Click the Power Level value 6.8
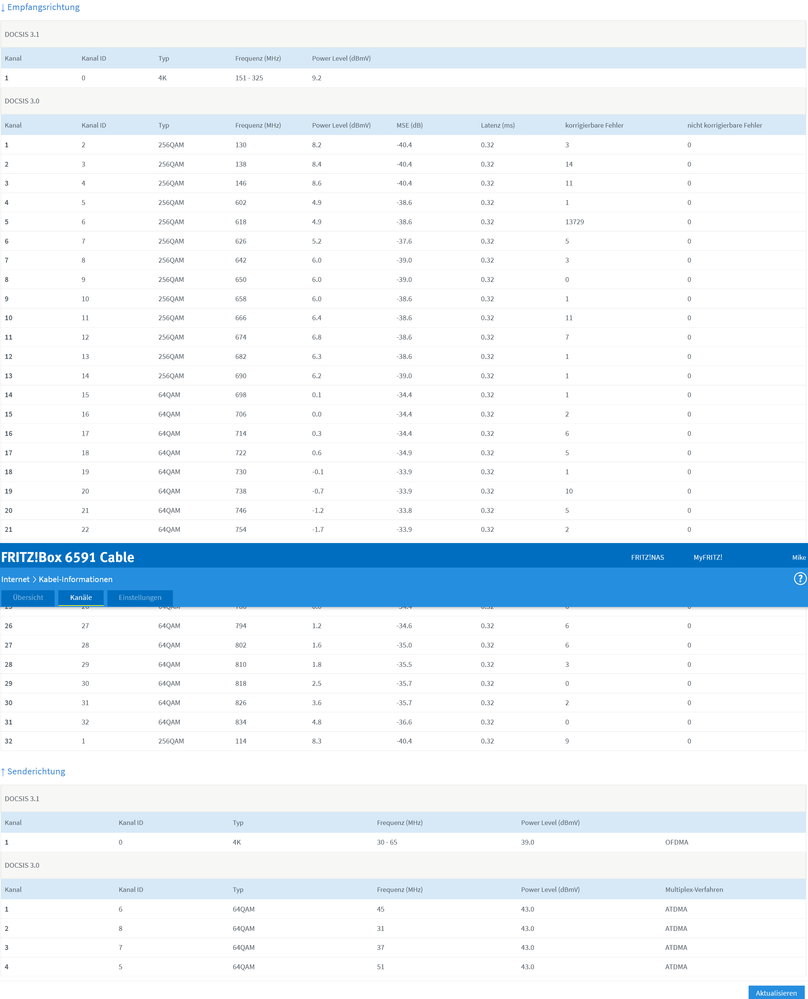This screenshot has width=808, height=999. tap(316, 337)
